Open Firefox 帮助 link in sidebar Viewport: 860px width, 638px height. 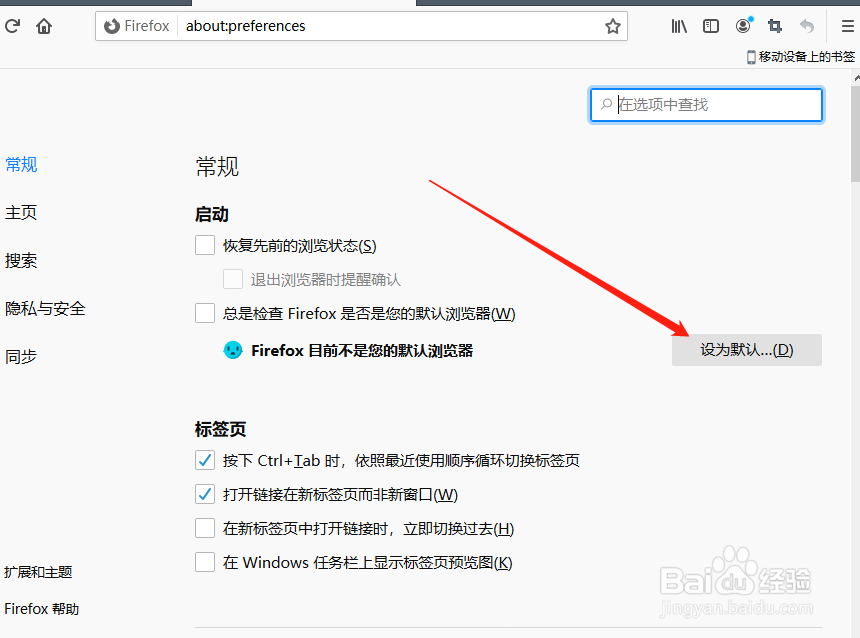point(42,609)
